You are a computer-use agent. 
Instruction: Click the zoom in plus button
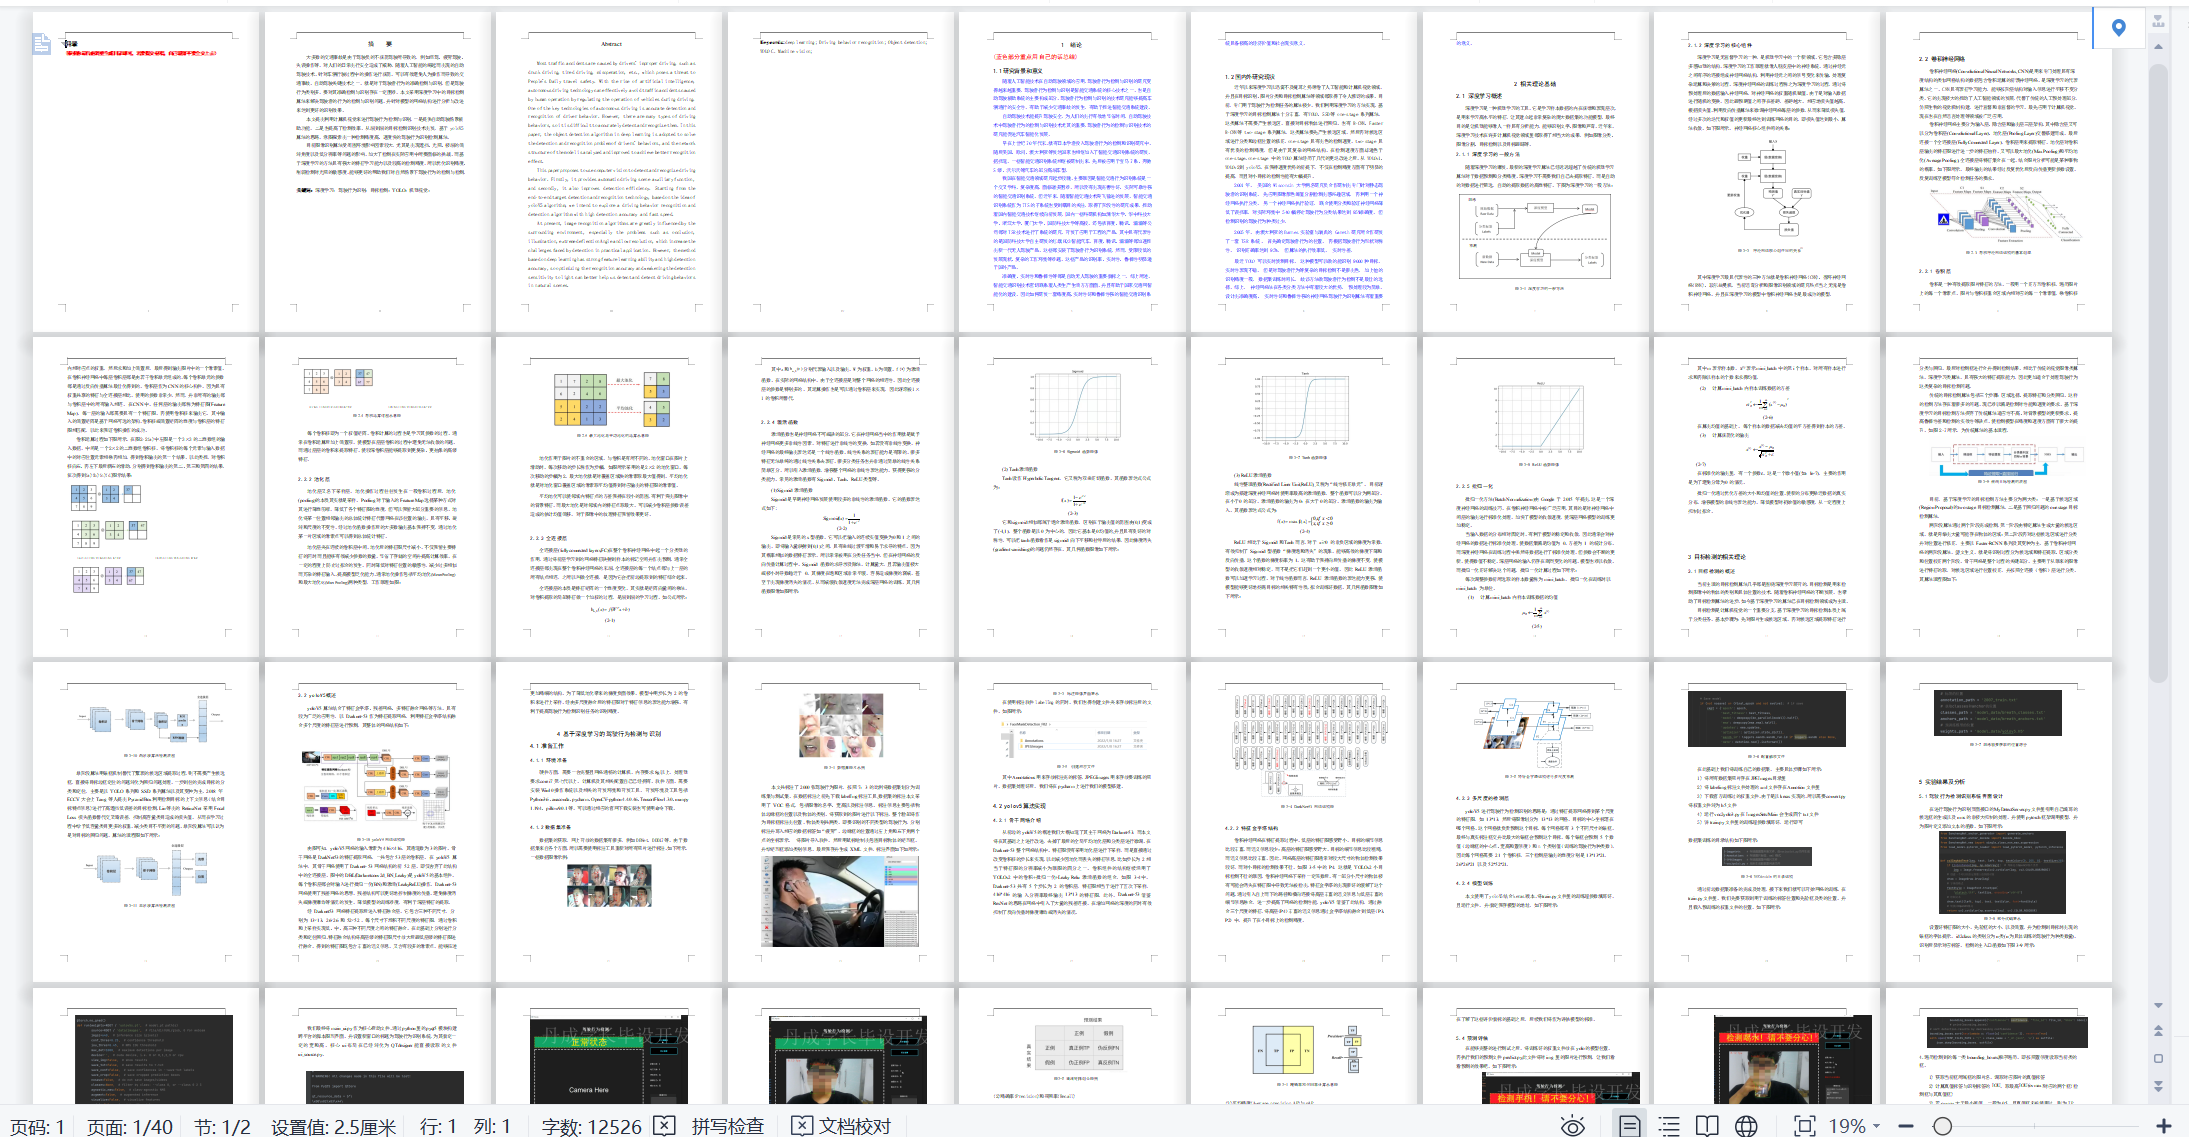point(2163,1126)
